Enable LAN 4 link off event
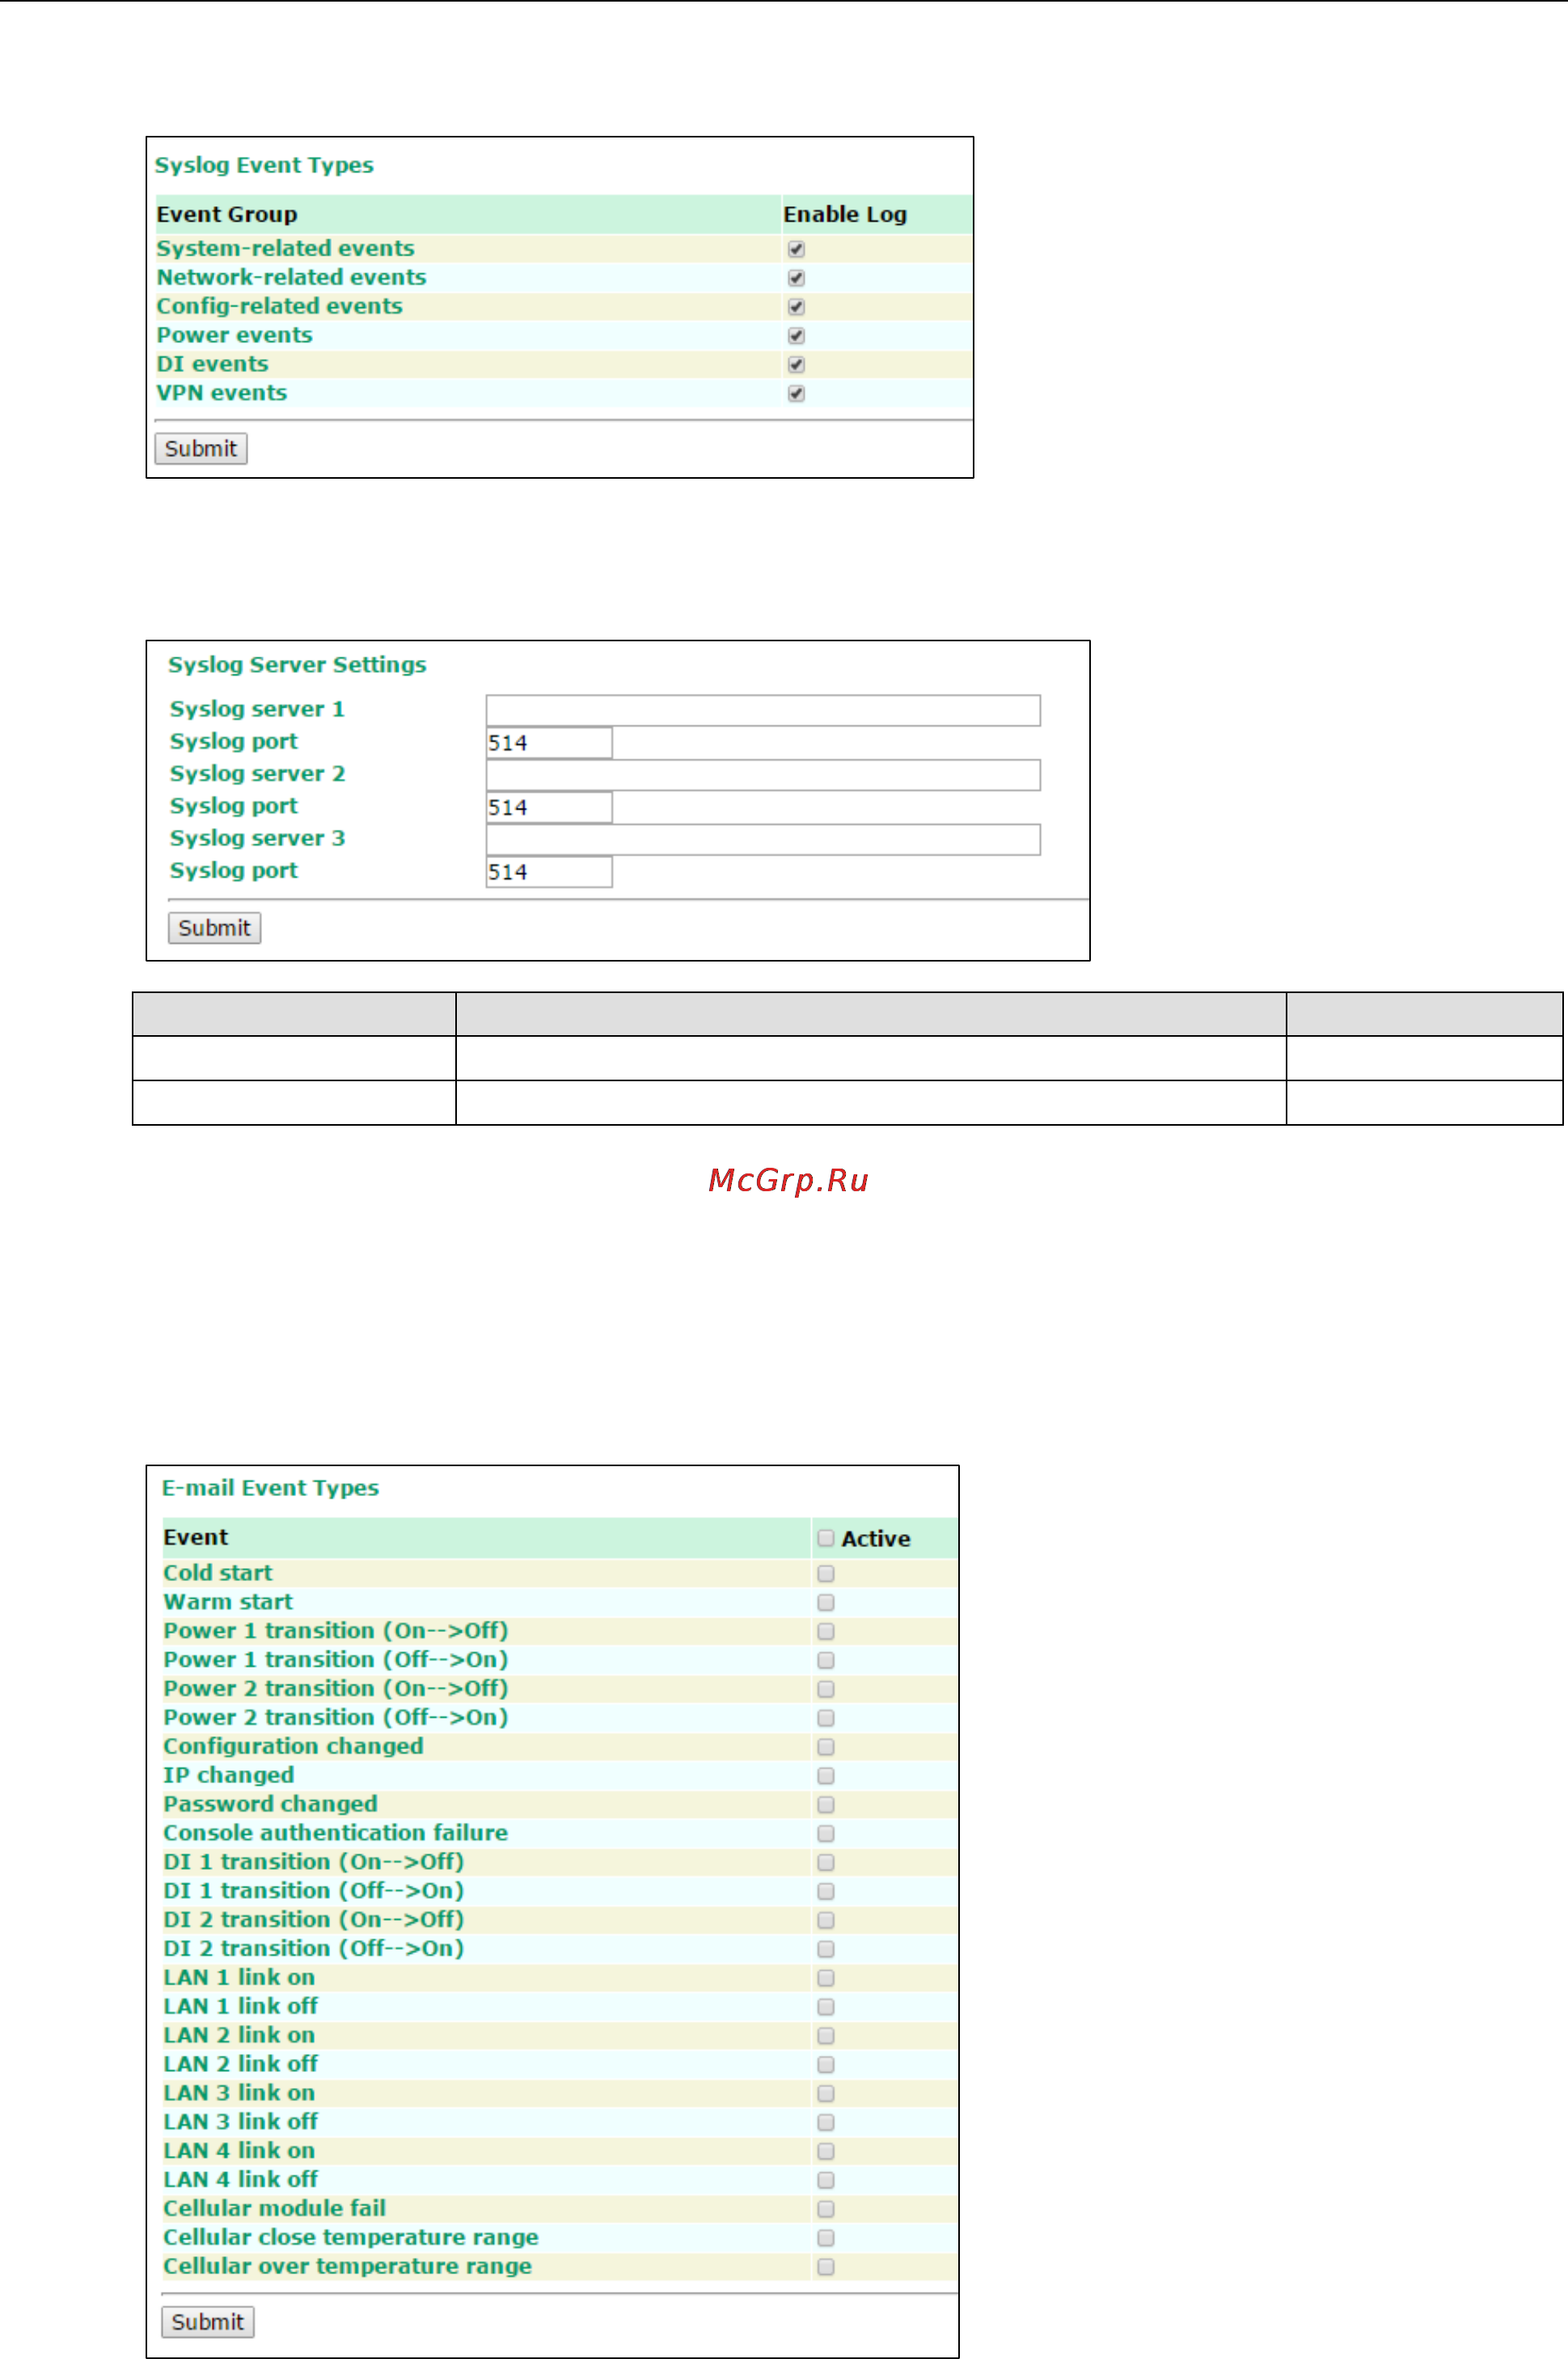The height and width of the screenshot is (2359, 1568). (x=826, y=2181)
